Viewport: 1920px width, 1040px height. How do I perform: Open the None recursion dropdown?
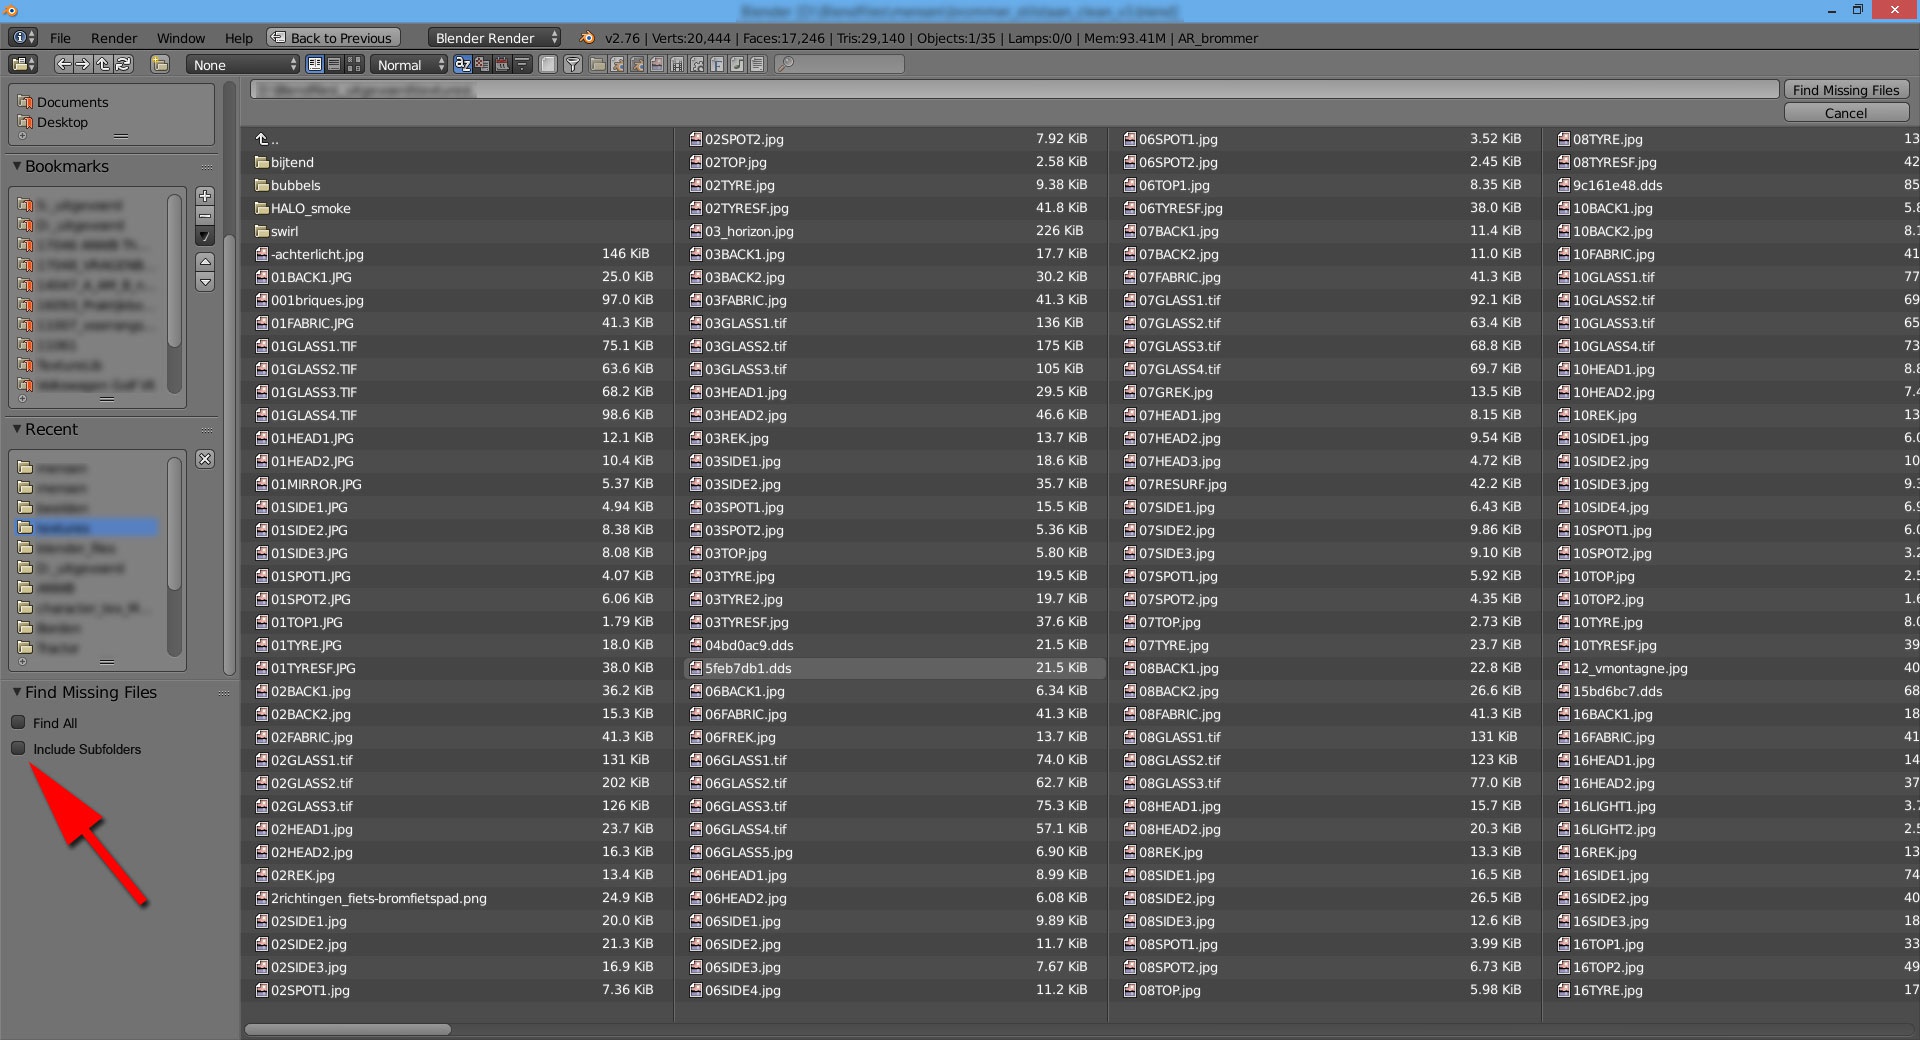[x=243, y=64]
